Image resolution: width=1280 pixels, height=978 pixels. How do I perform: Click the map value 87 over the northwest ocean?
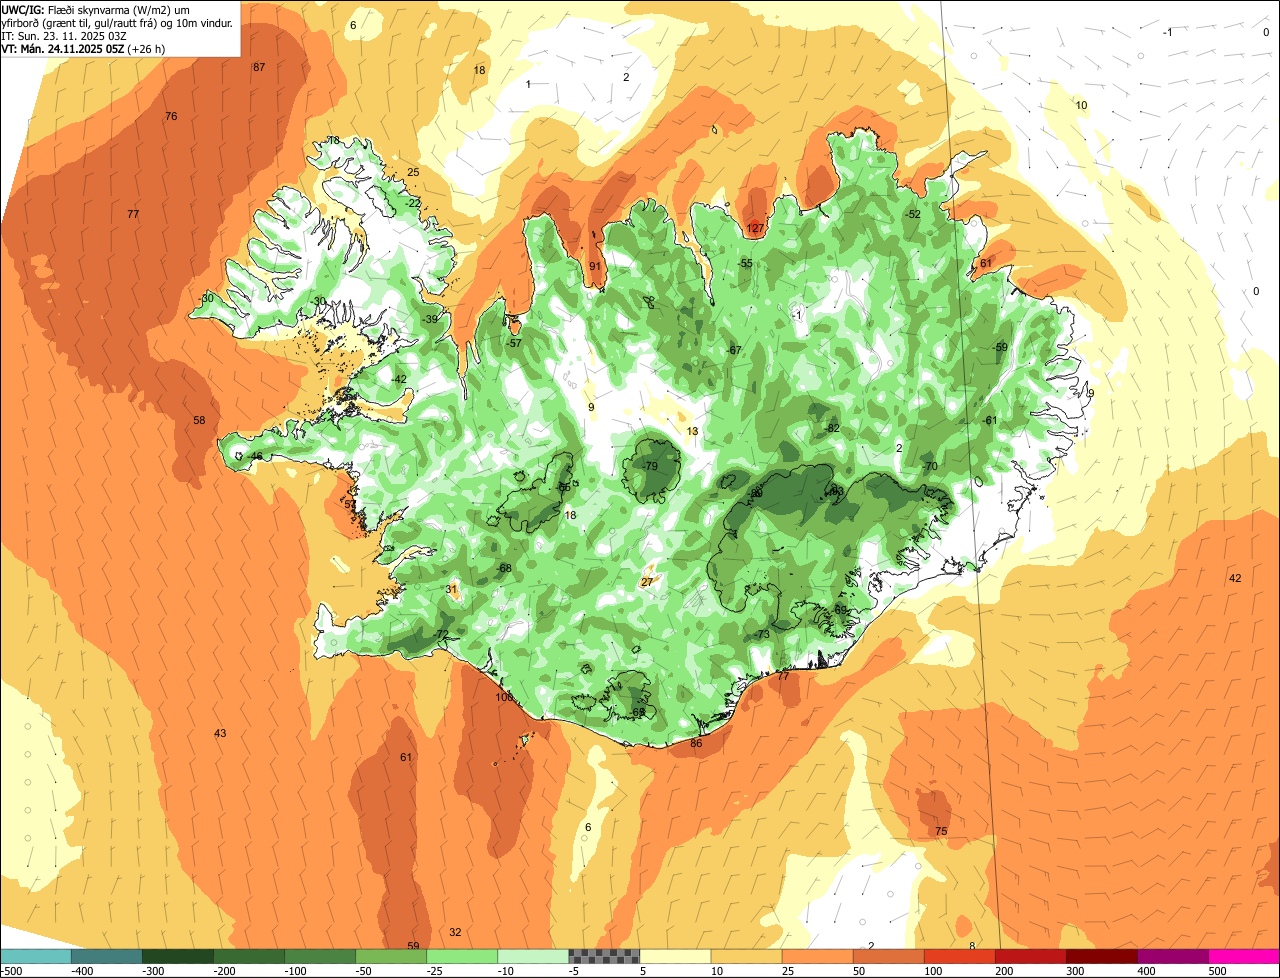(259, 67)
